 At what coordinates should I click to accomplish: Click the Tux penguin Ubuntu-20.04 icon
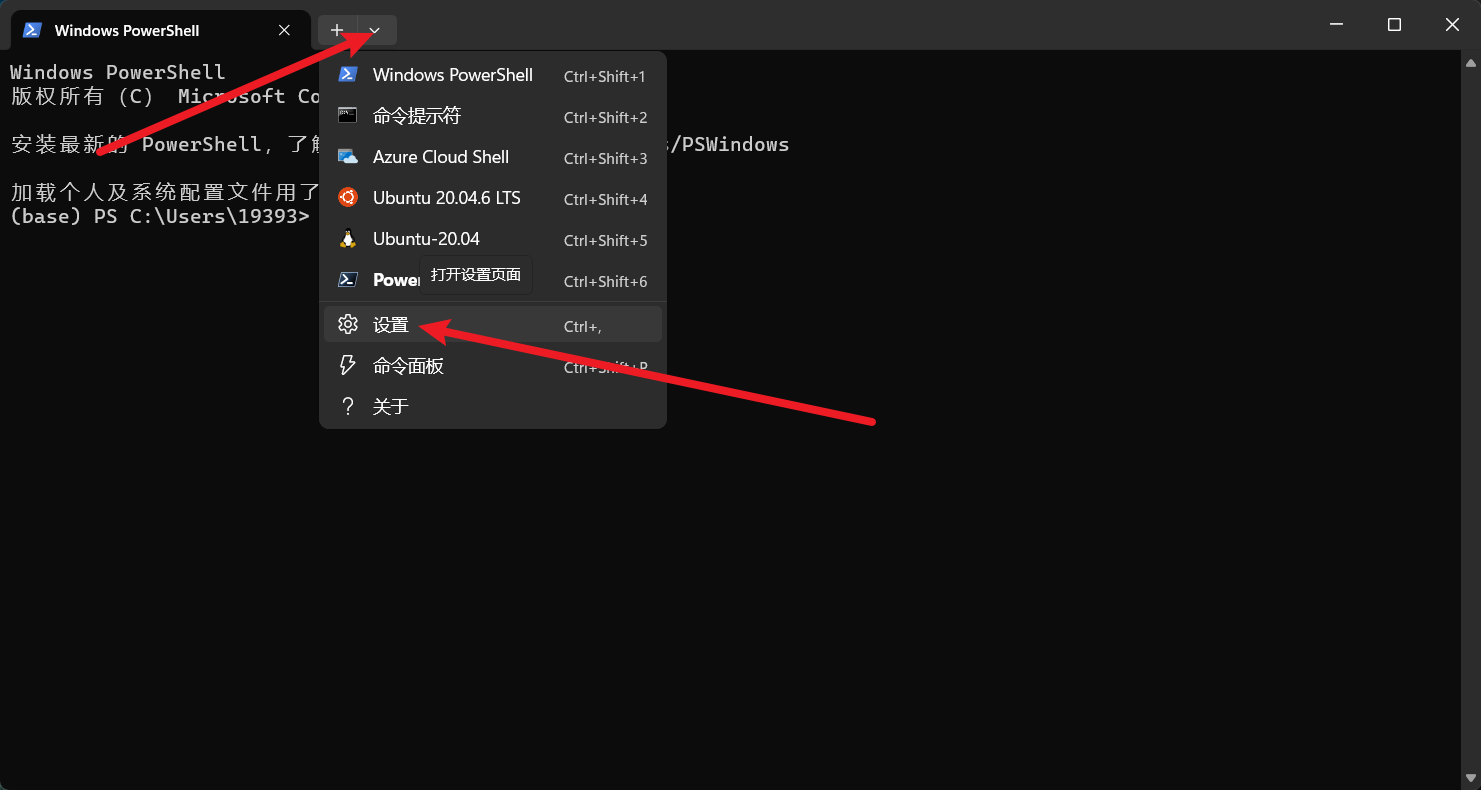[348, 239]
